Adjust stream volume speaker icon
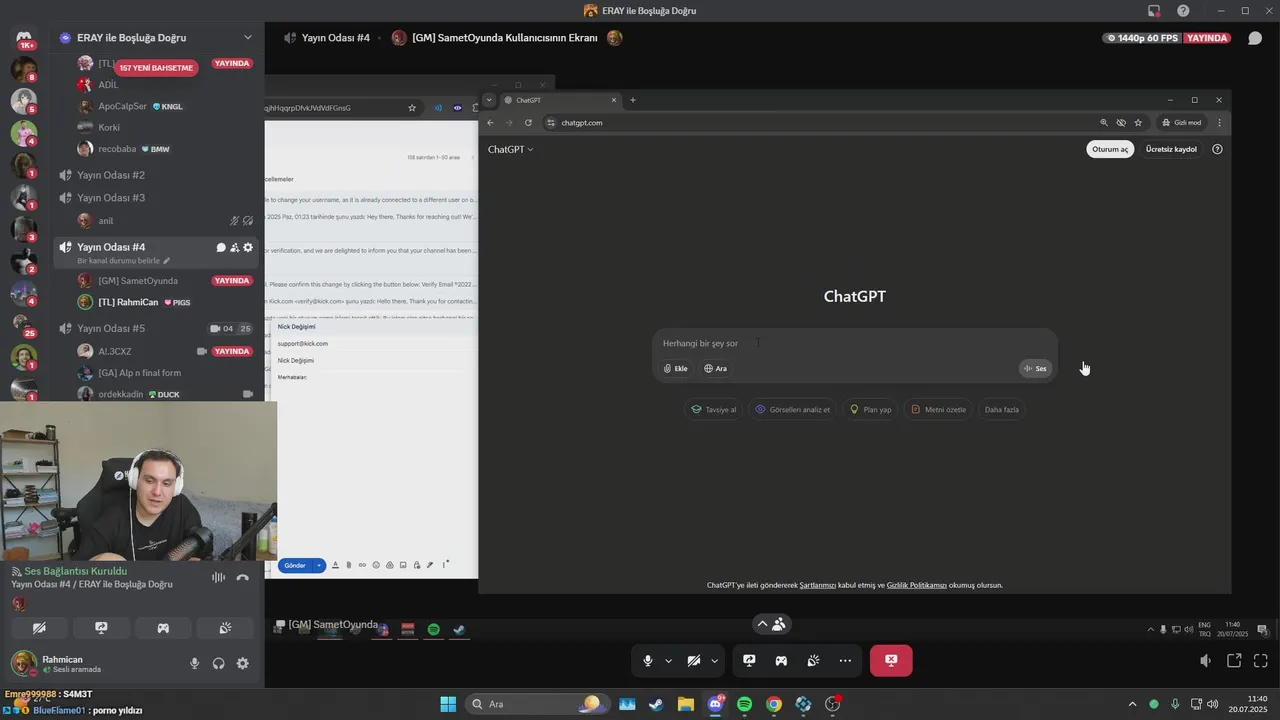This screenshot has height=720, width=1280. point(1206,661)
